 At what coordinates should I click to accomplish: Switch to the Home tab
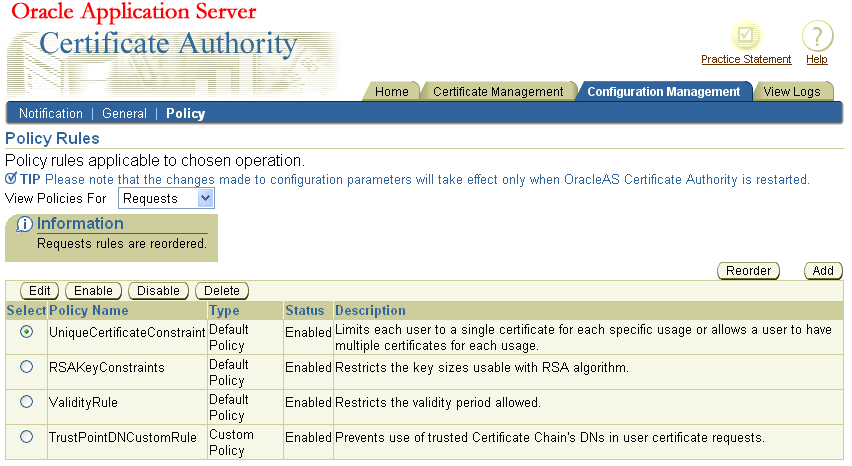pyautogui.click(x=392, y=91)
